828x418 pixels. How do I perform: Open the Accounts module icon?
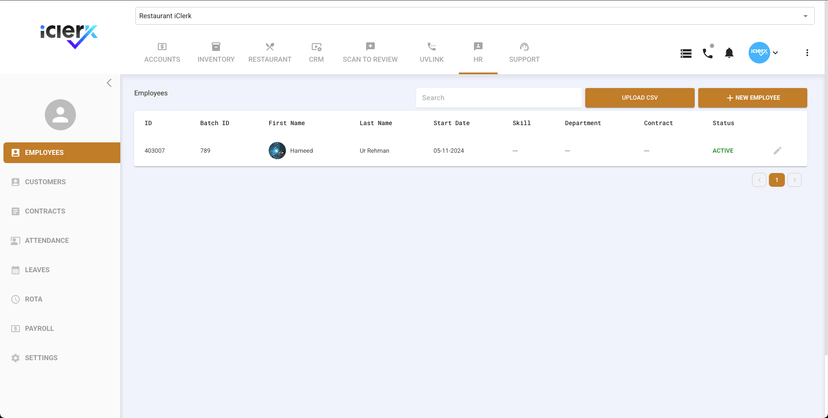[x=162, y=47]
